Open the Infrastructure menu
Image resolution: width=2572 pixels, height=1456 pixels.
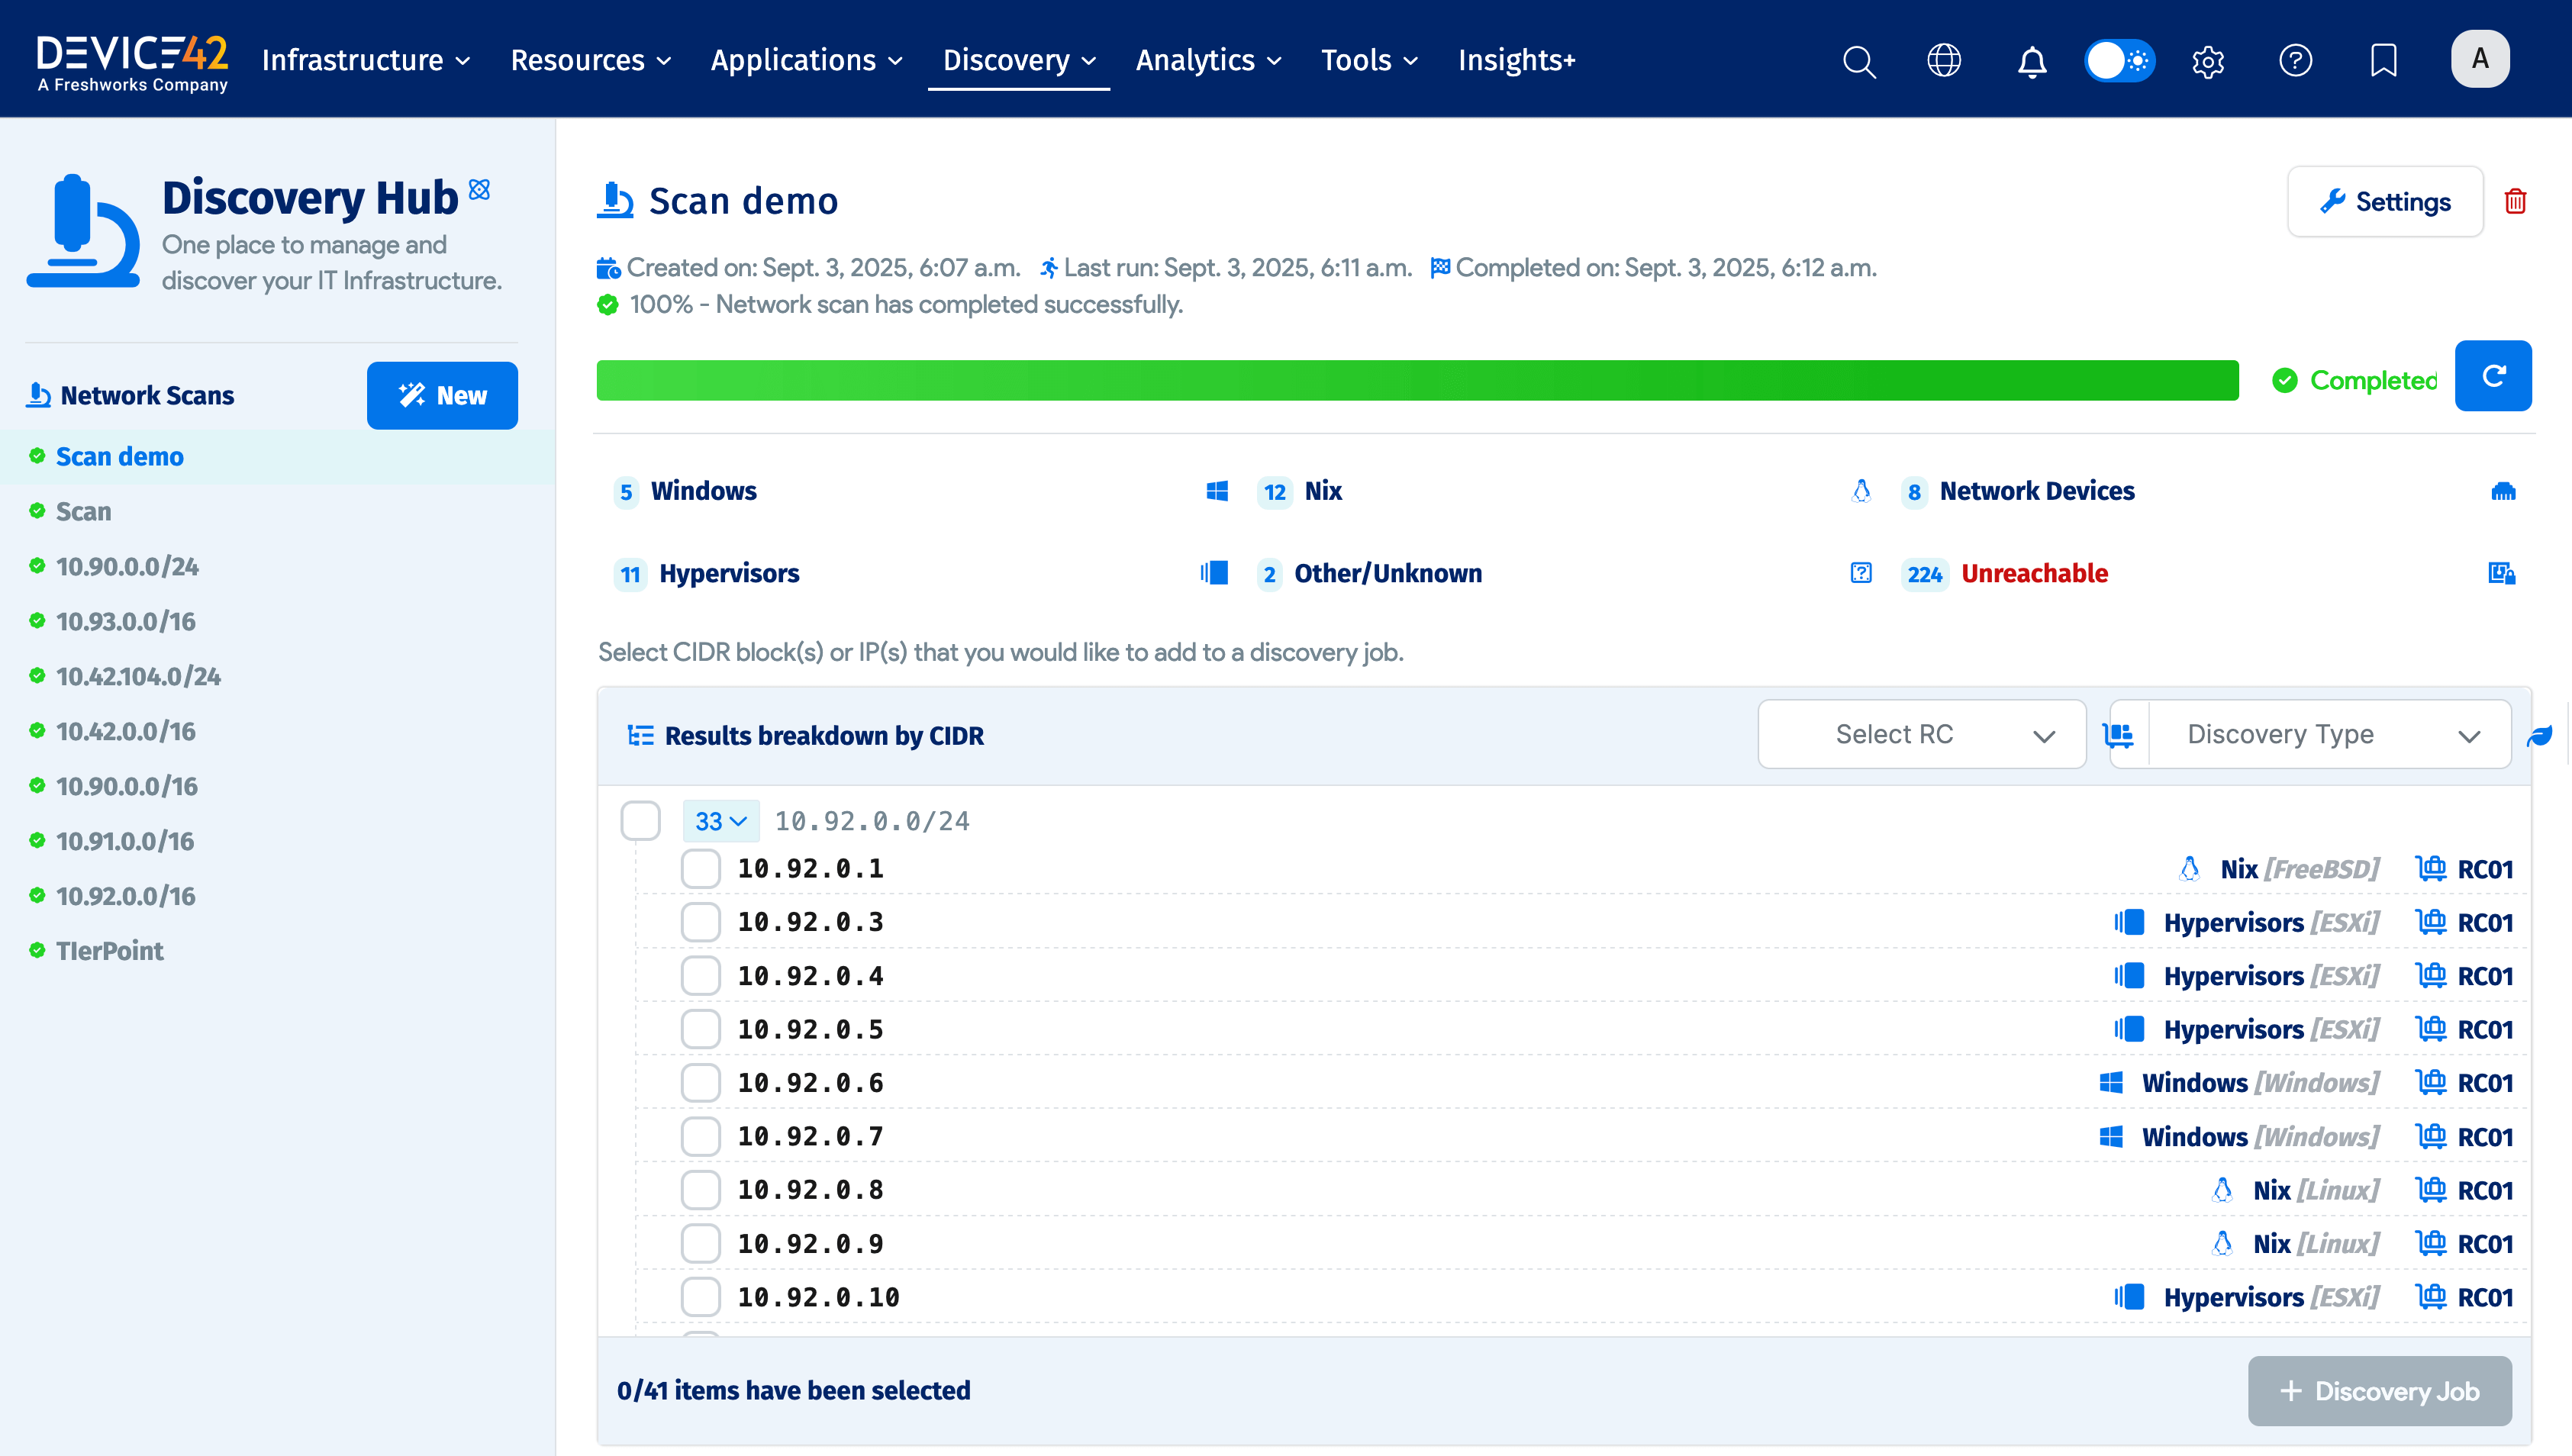pos(365,60)
